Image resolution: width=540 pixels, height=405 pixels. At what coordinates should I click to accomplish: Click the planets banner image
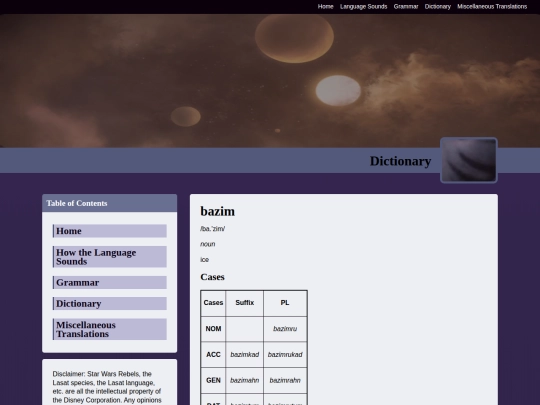[270, 81]
